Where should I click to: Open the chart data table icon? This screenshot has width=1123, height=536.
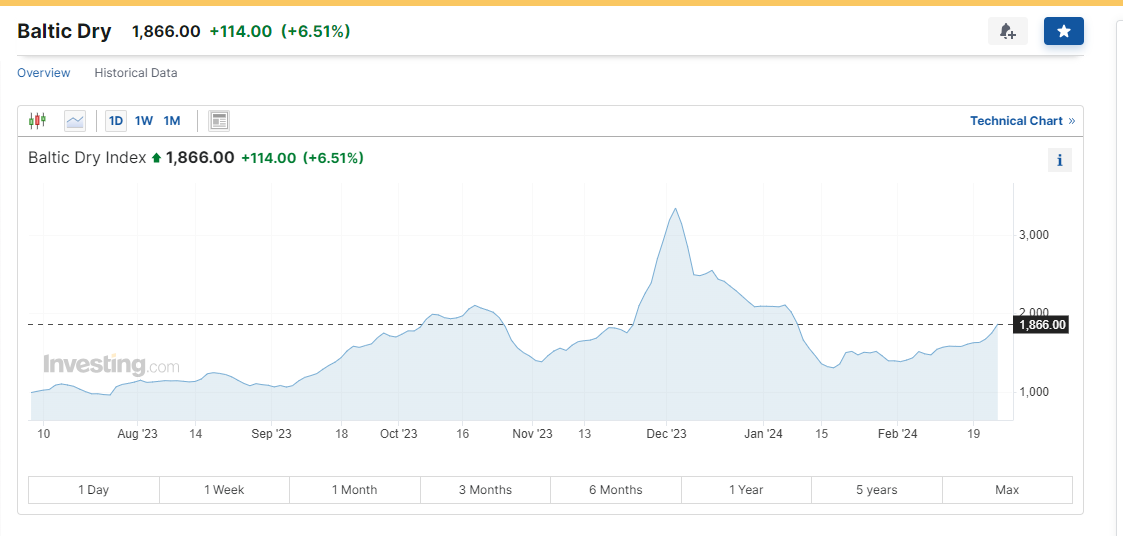click(219, 121)
